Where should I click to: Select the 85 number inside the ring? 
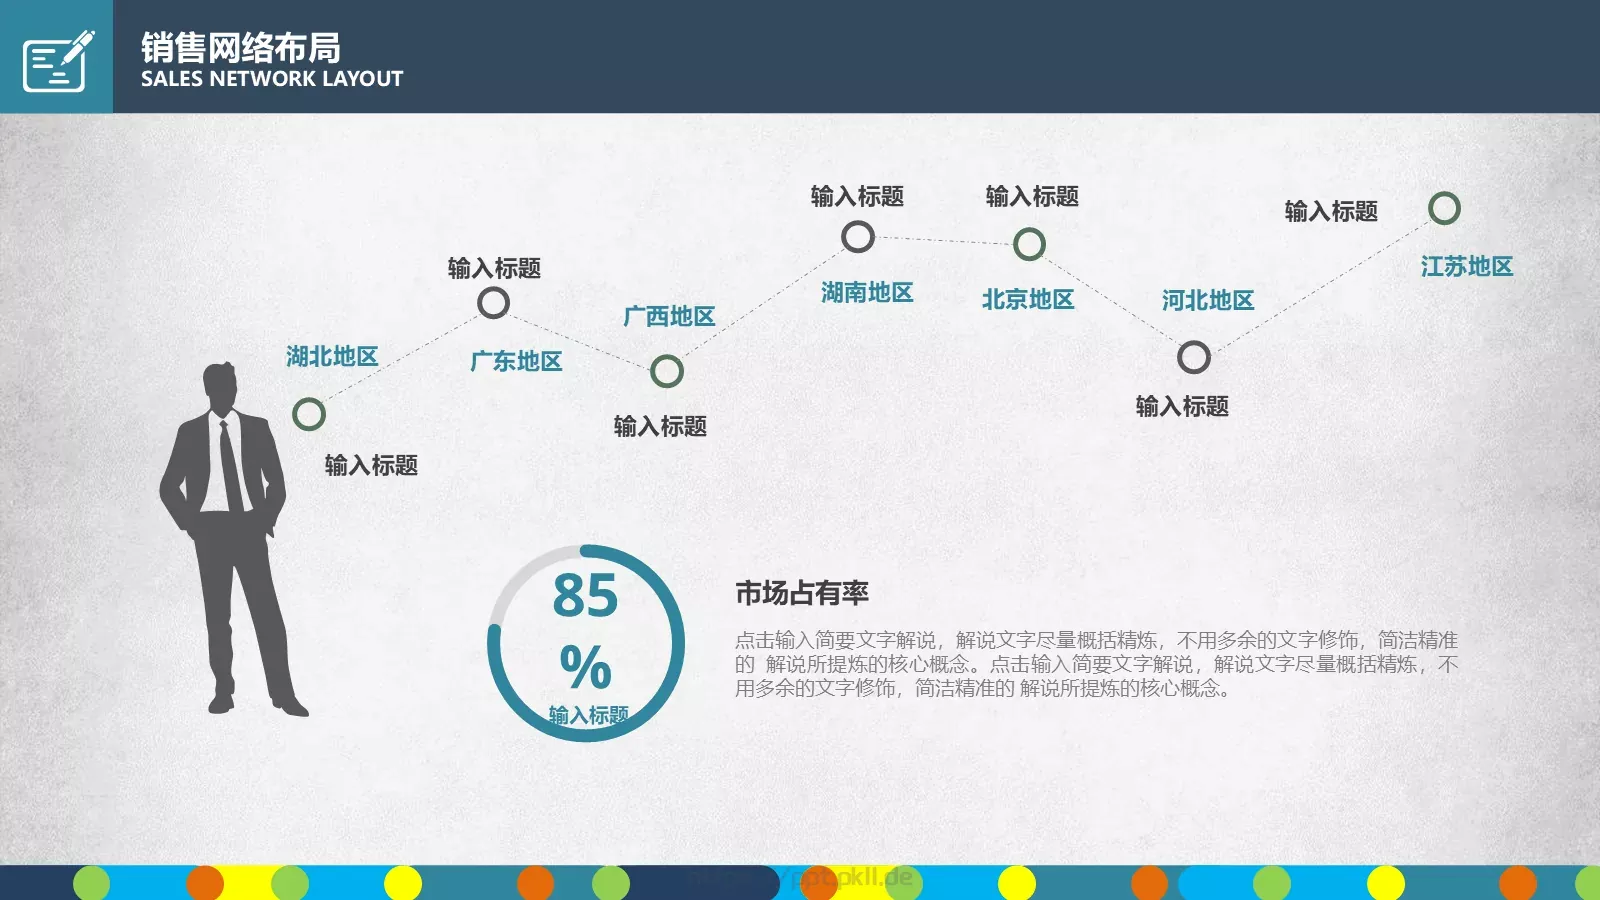coord(585,596)
